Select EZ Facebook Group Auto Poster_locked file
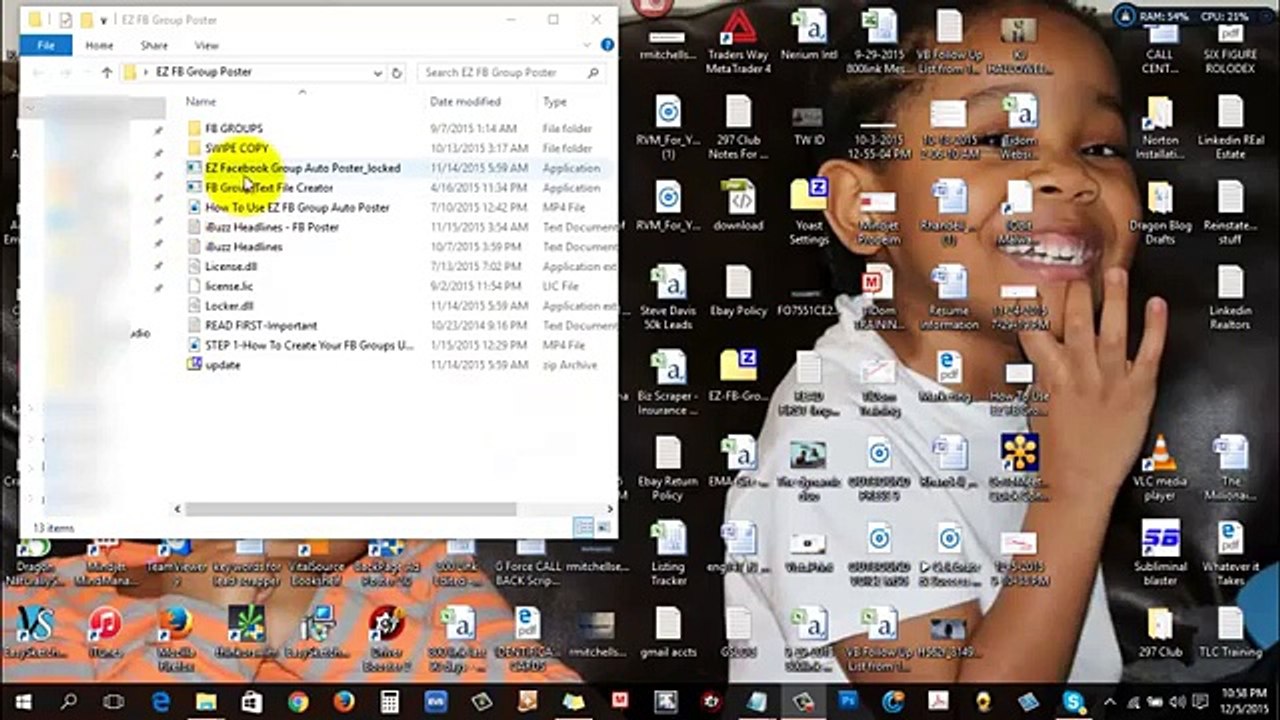This screenshot has height=720, width=1280. [x=302, y=168]
